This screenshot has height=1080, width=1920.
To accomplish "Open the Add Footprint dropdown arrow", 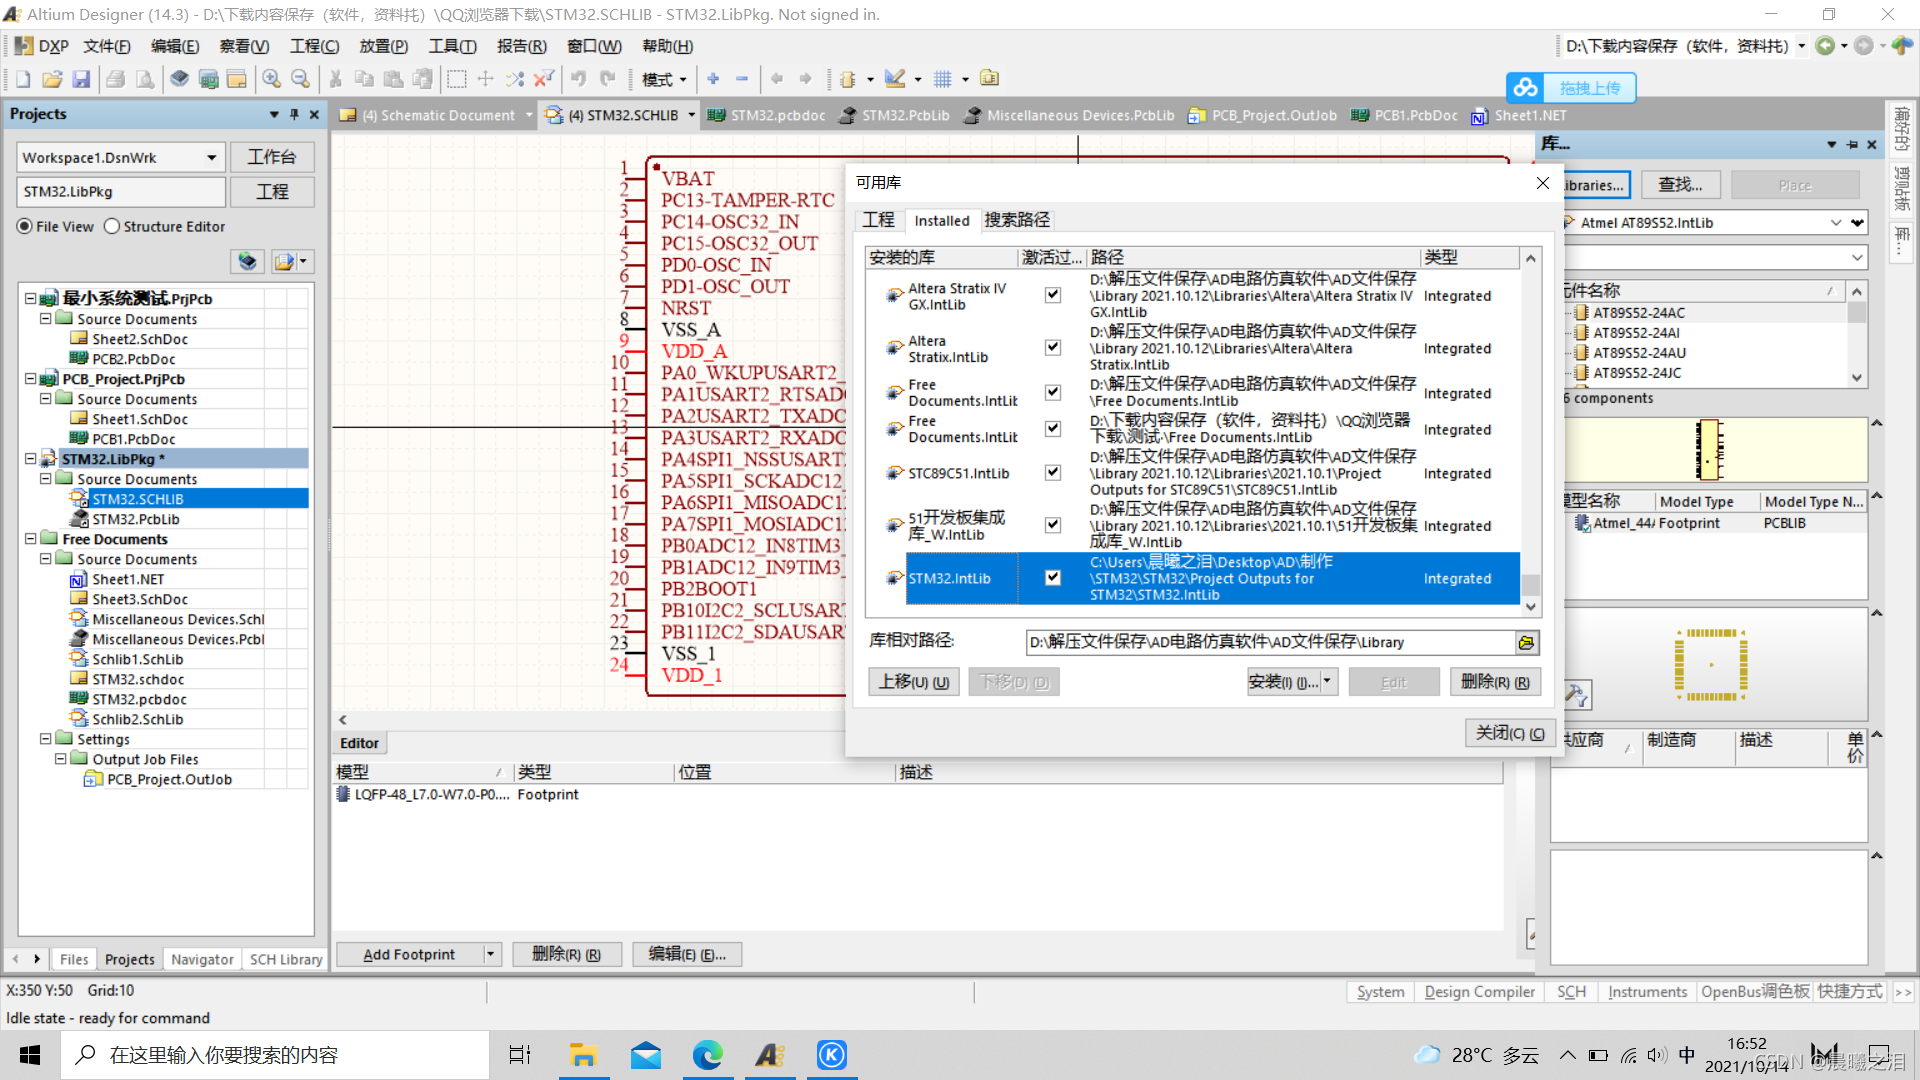I will point(490,954).
